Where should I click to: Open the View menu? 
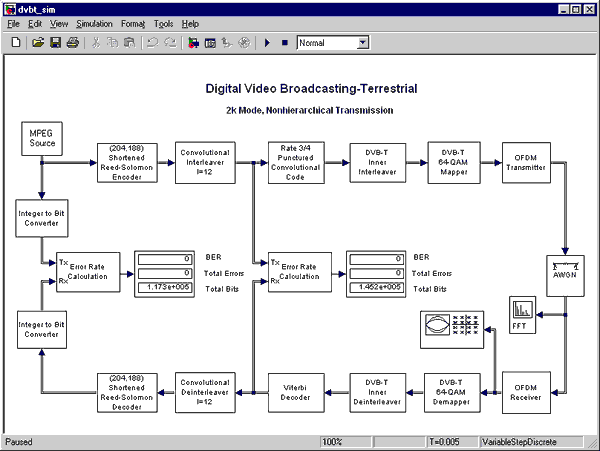(59, 24)
